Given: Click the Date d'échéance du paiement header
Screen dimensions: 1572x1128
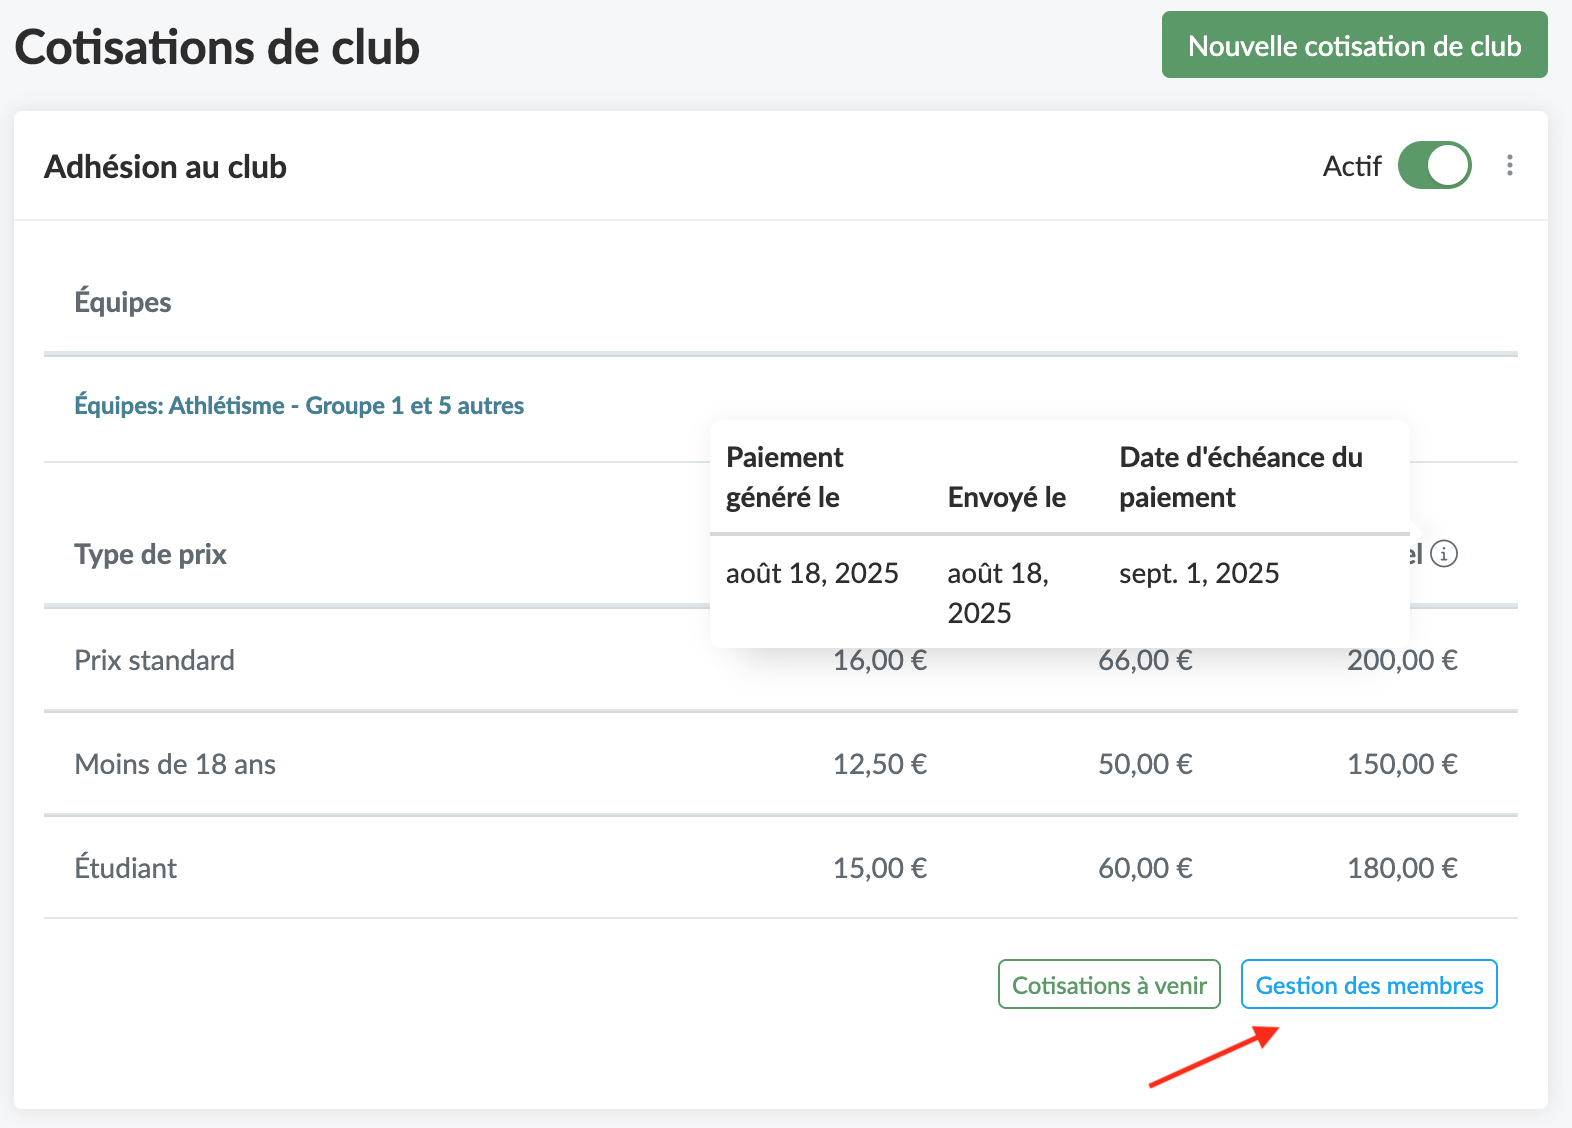Looking at the screenshot, I should pos(1240,477).
